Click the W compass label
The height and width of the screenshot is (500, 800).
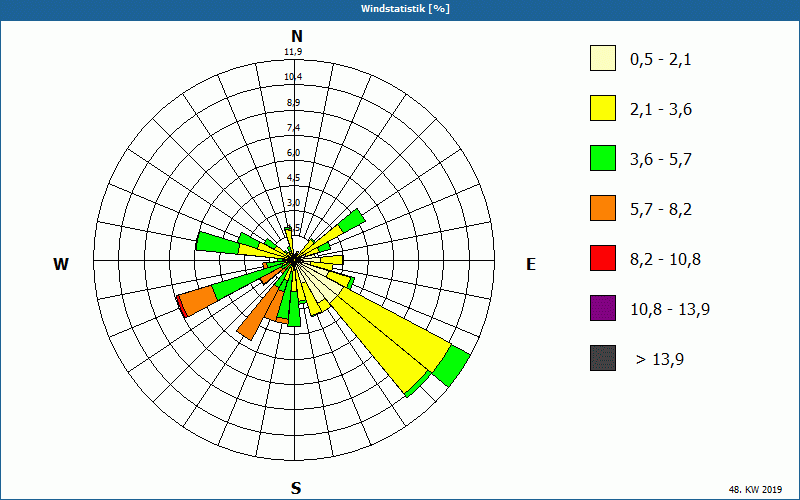(61, 264)
